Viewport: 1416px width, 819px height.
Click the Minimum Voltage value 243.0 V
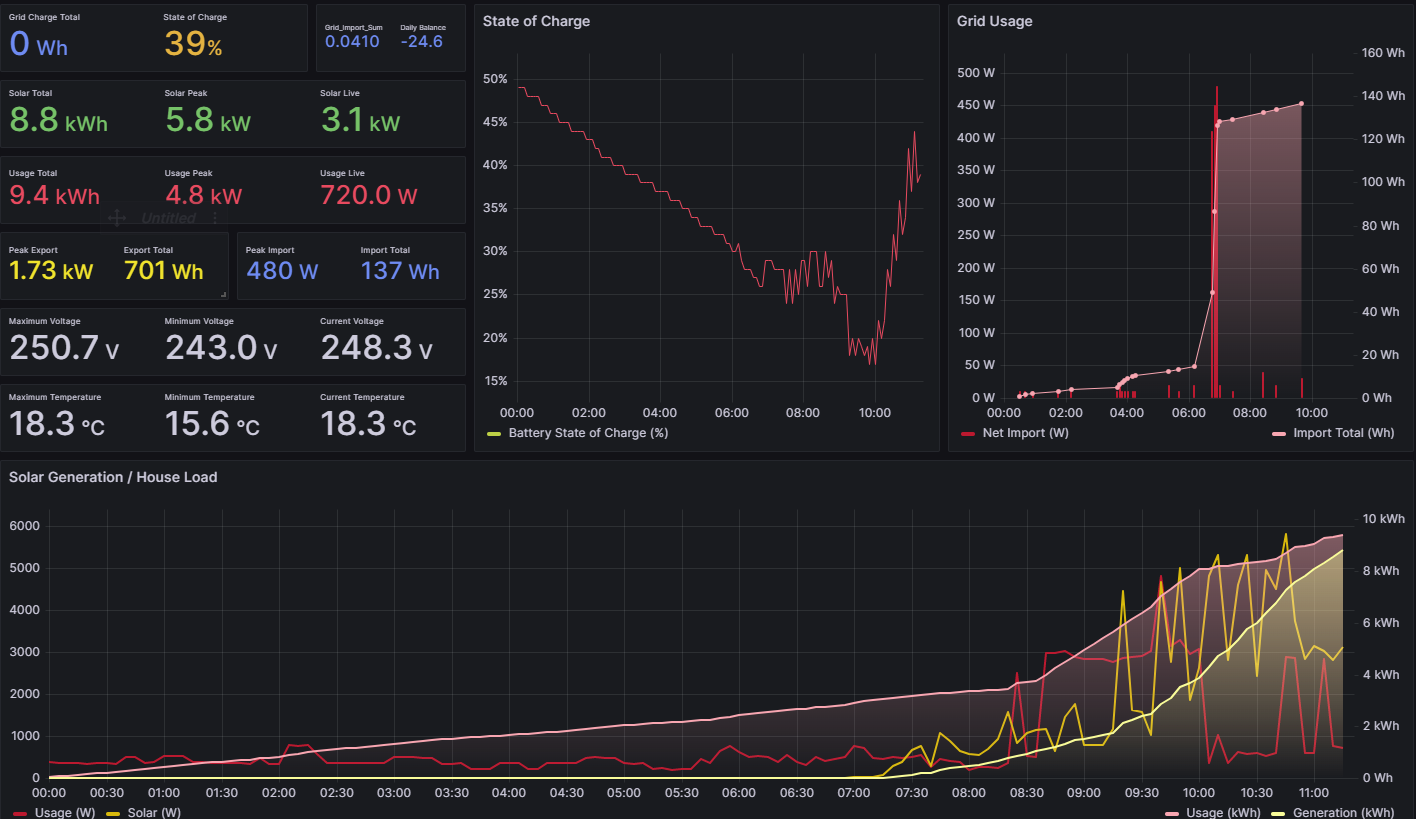coord(221,348)
